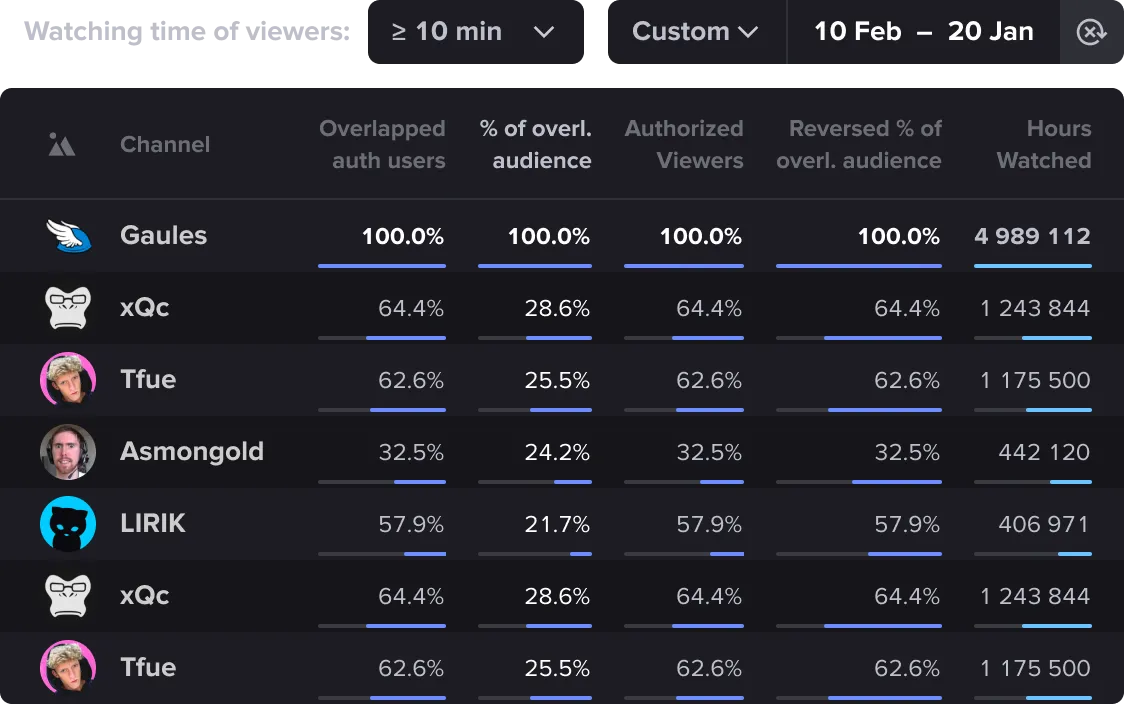This screenshot has height=704, width=1124.
Task: Click the bar under Gaules' 4 989 112 hours
Action: coord(1032,266)
